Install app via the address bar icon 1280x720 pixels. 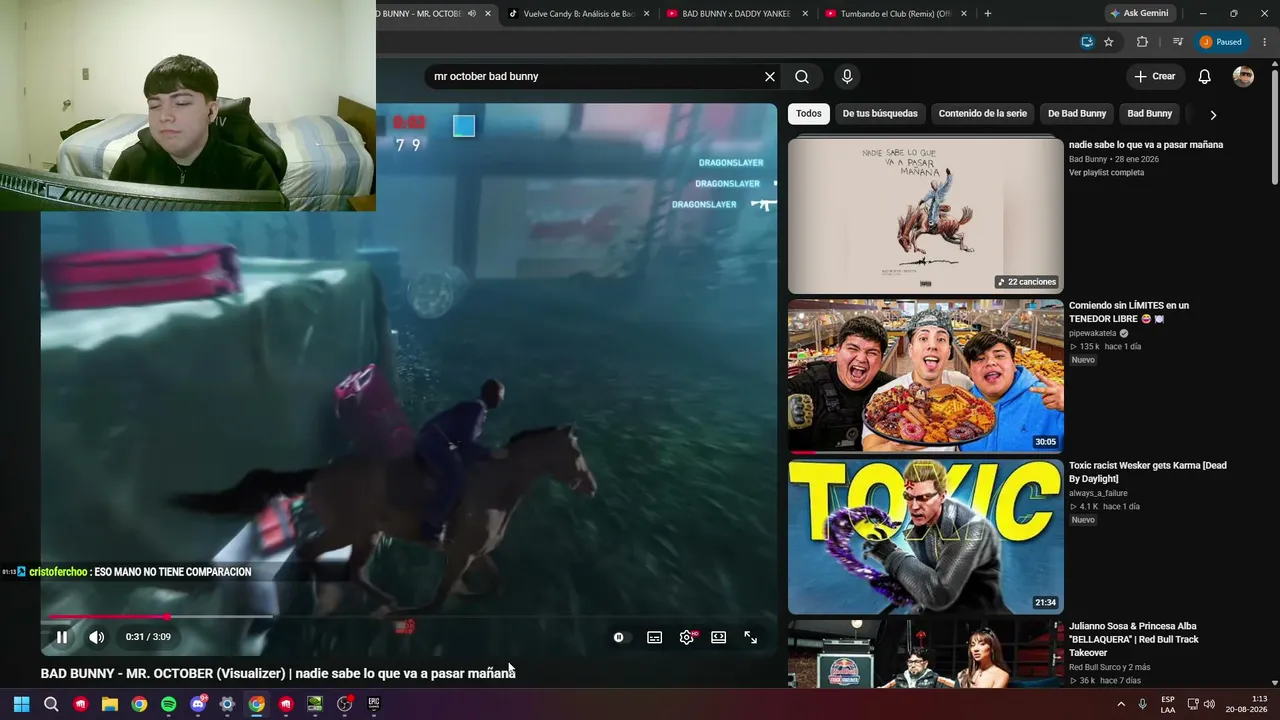coord(1087,42)
